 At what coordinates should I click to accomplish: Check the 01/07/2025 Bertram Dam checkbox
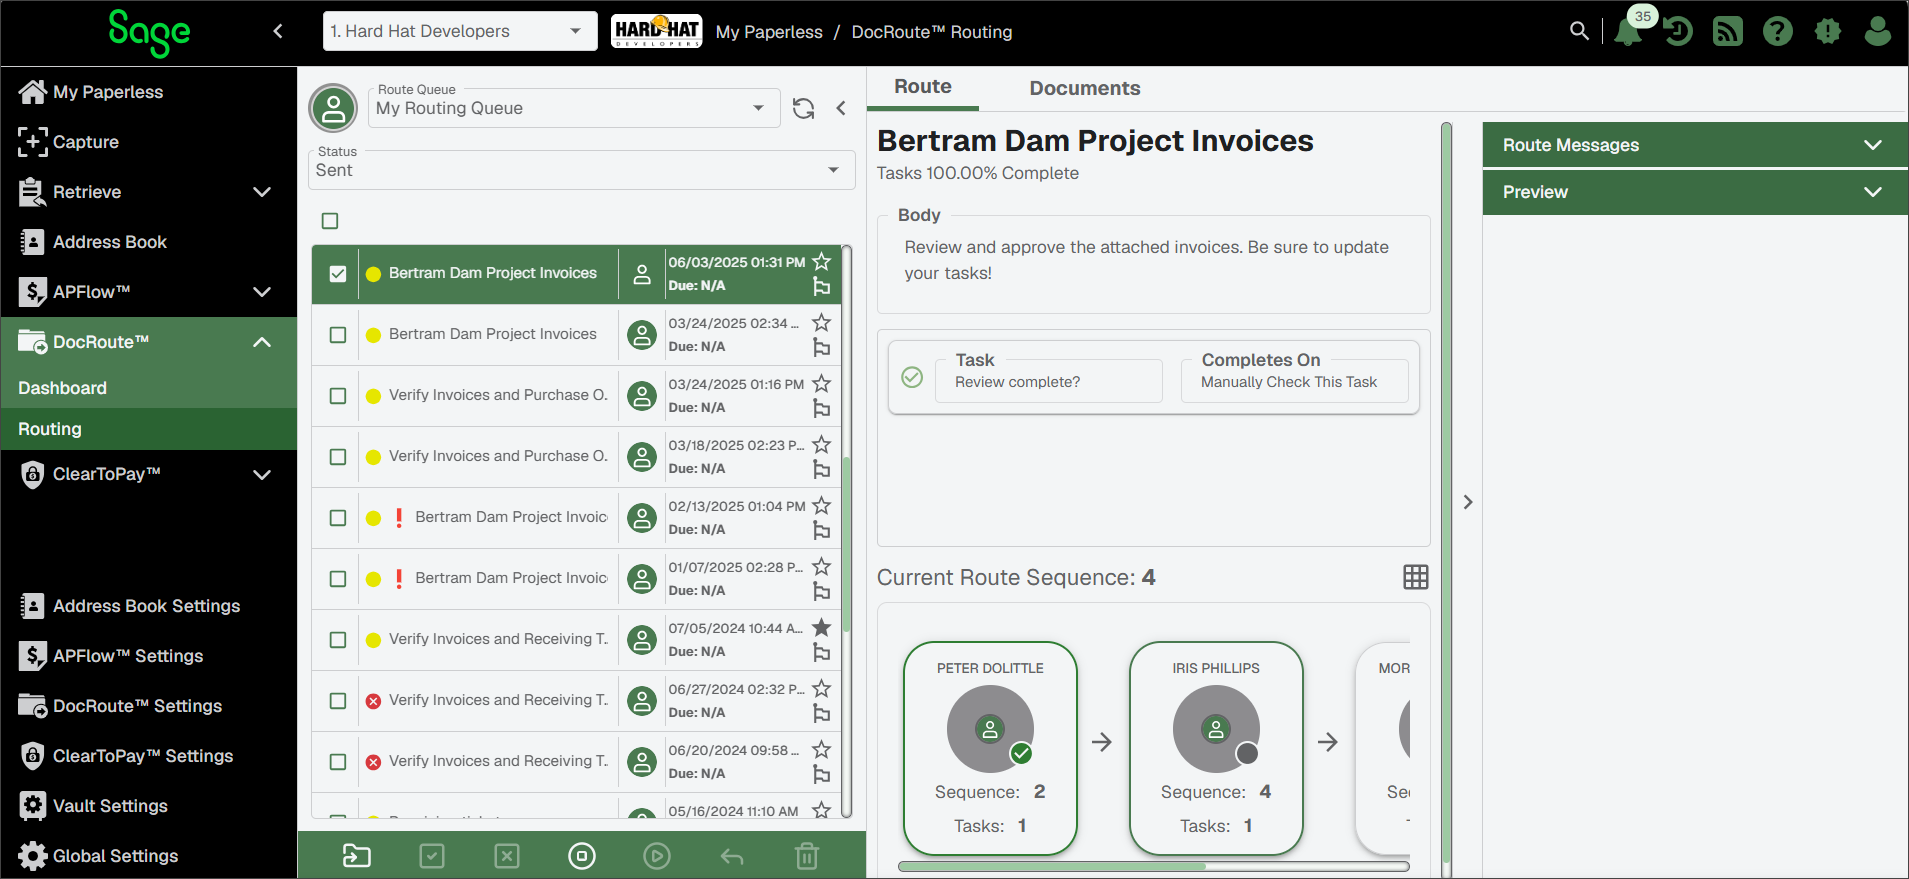click(x=338, y=579)
